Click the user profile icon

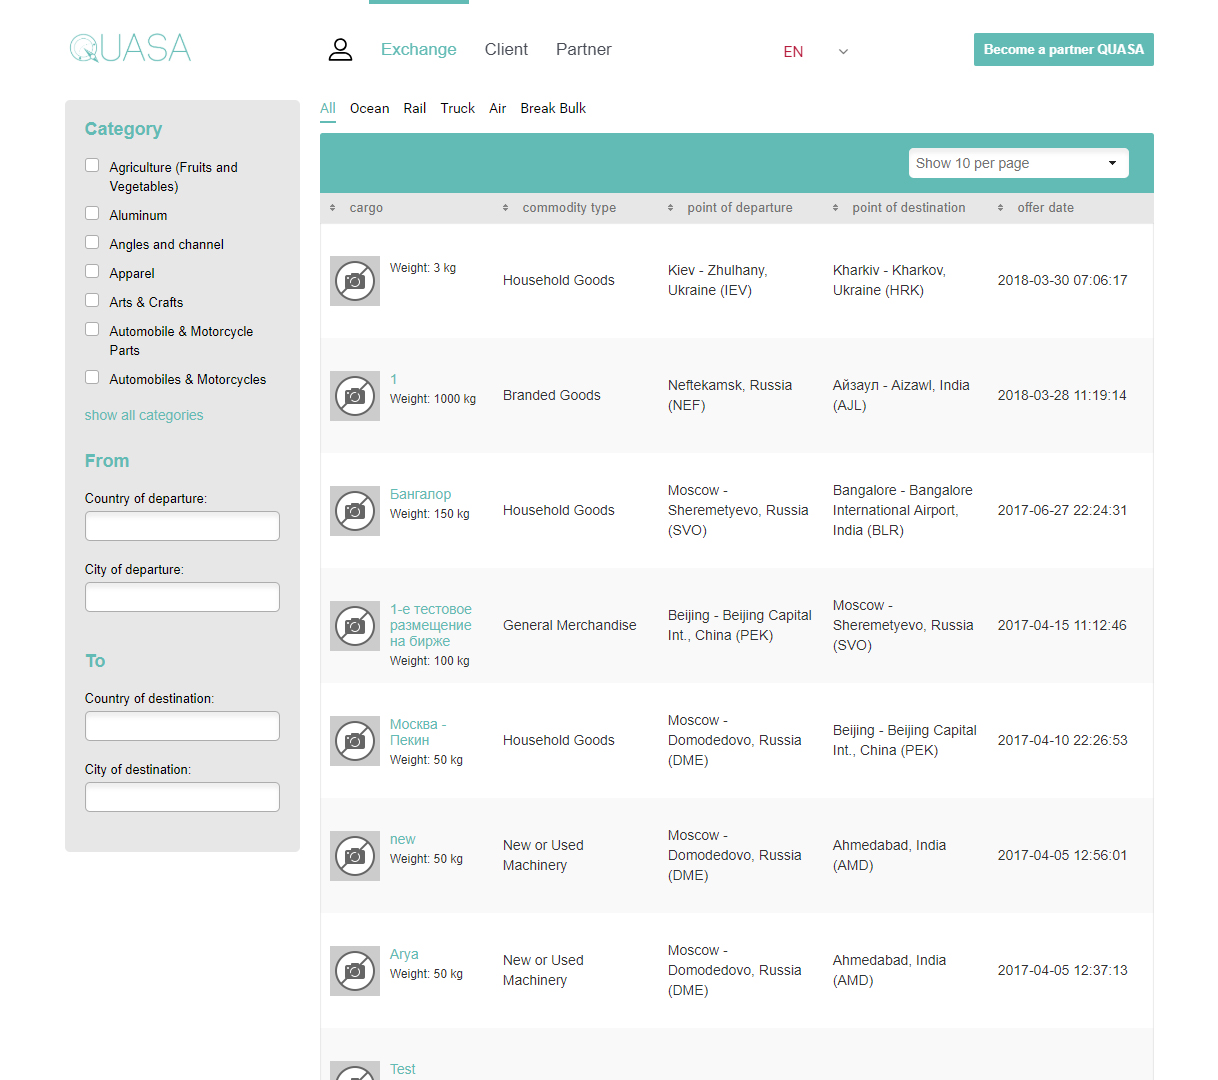pos(340,50)
